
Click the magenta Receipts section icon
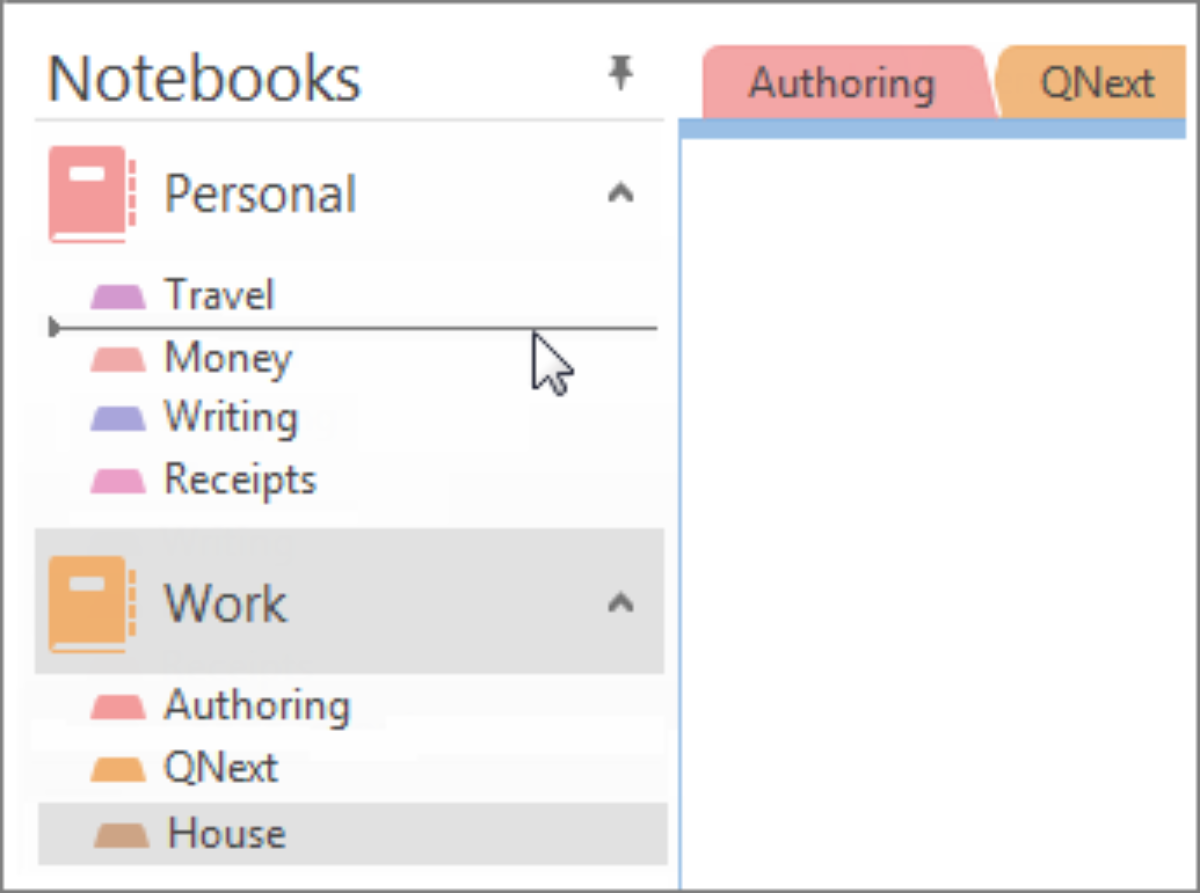pos(118,482)
